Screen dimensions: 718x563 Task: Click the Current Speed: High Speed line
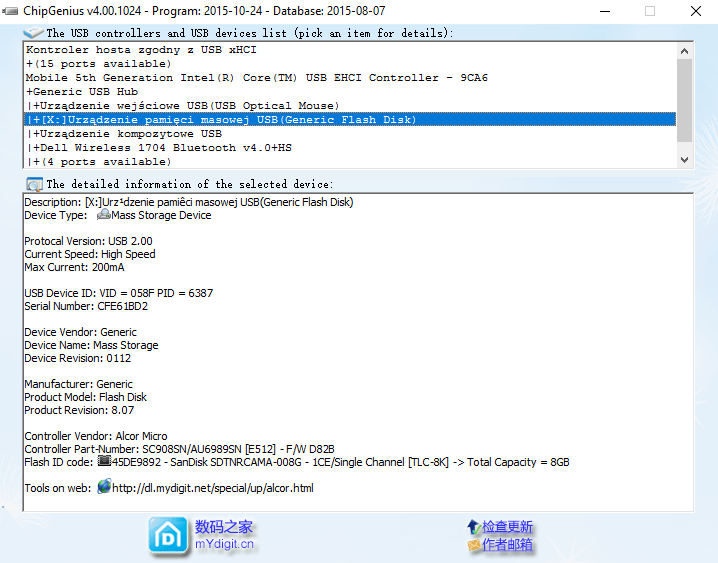[90, 254]
